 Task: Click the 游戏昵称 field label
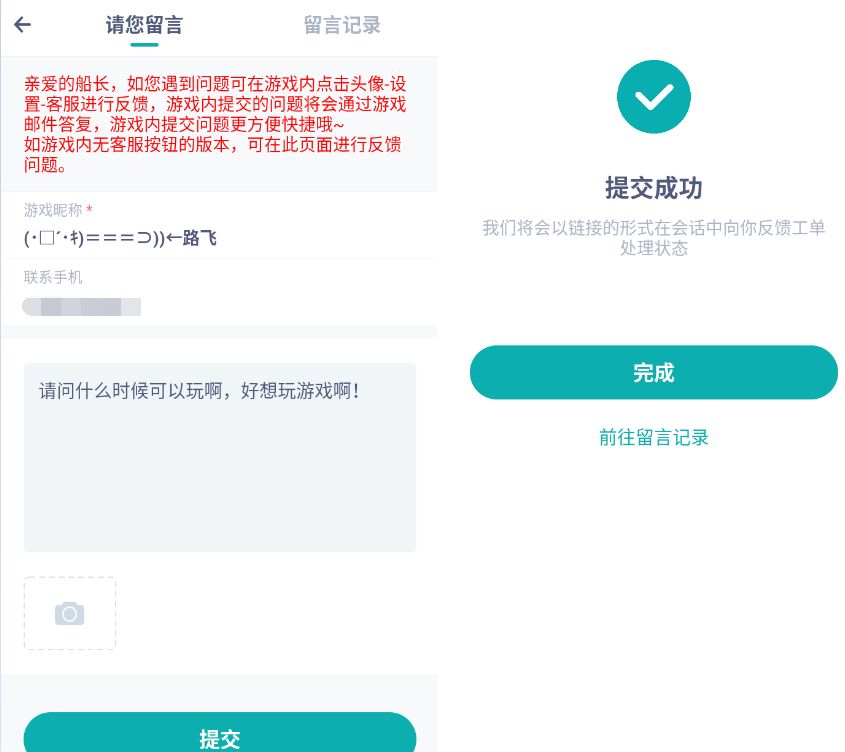53,210
